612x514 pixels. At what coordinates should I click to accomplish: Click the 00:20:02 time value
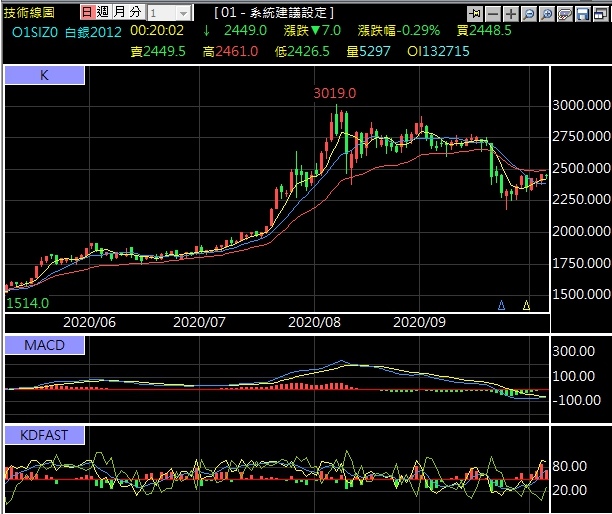pyautogui.click(x=157, y=30)
